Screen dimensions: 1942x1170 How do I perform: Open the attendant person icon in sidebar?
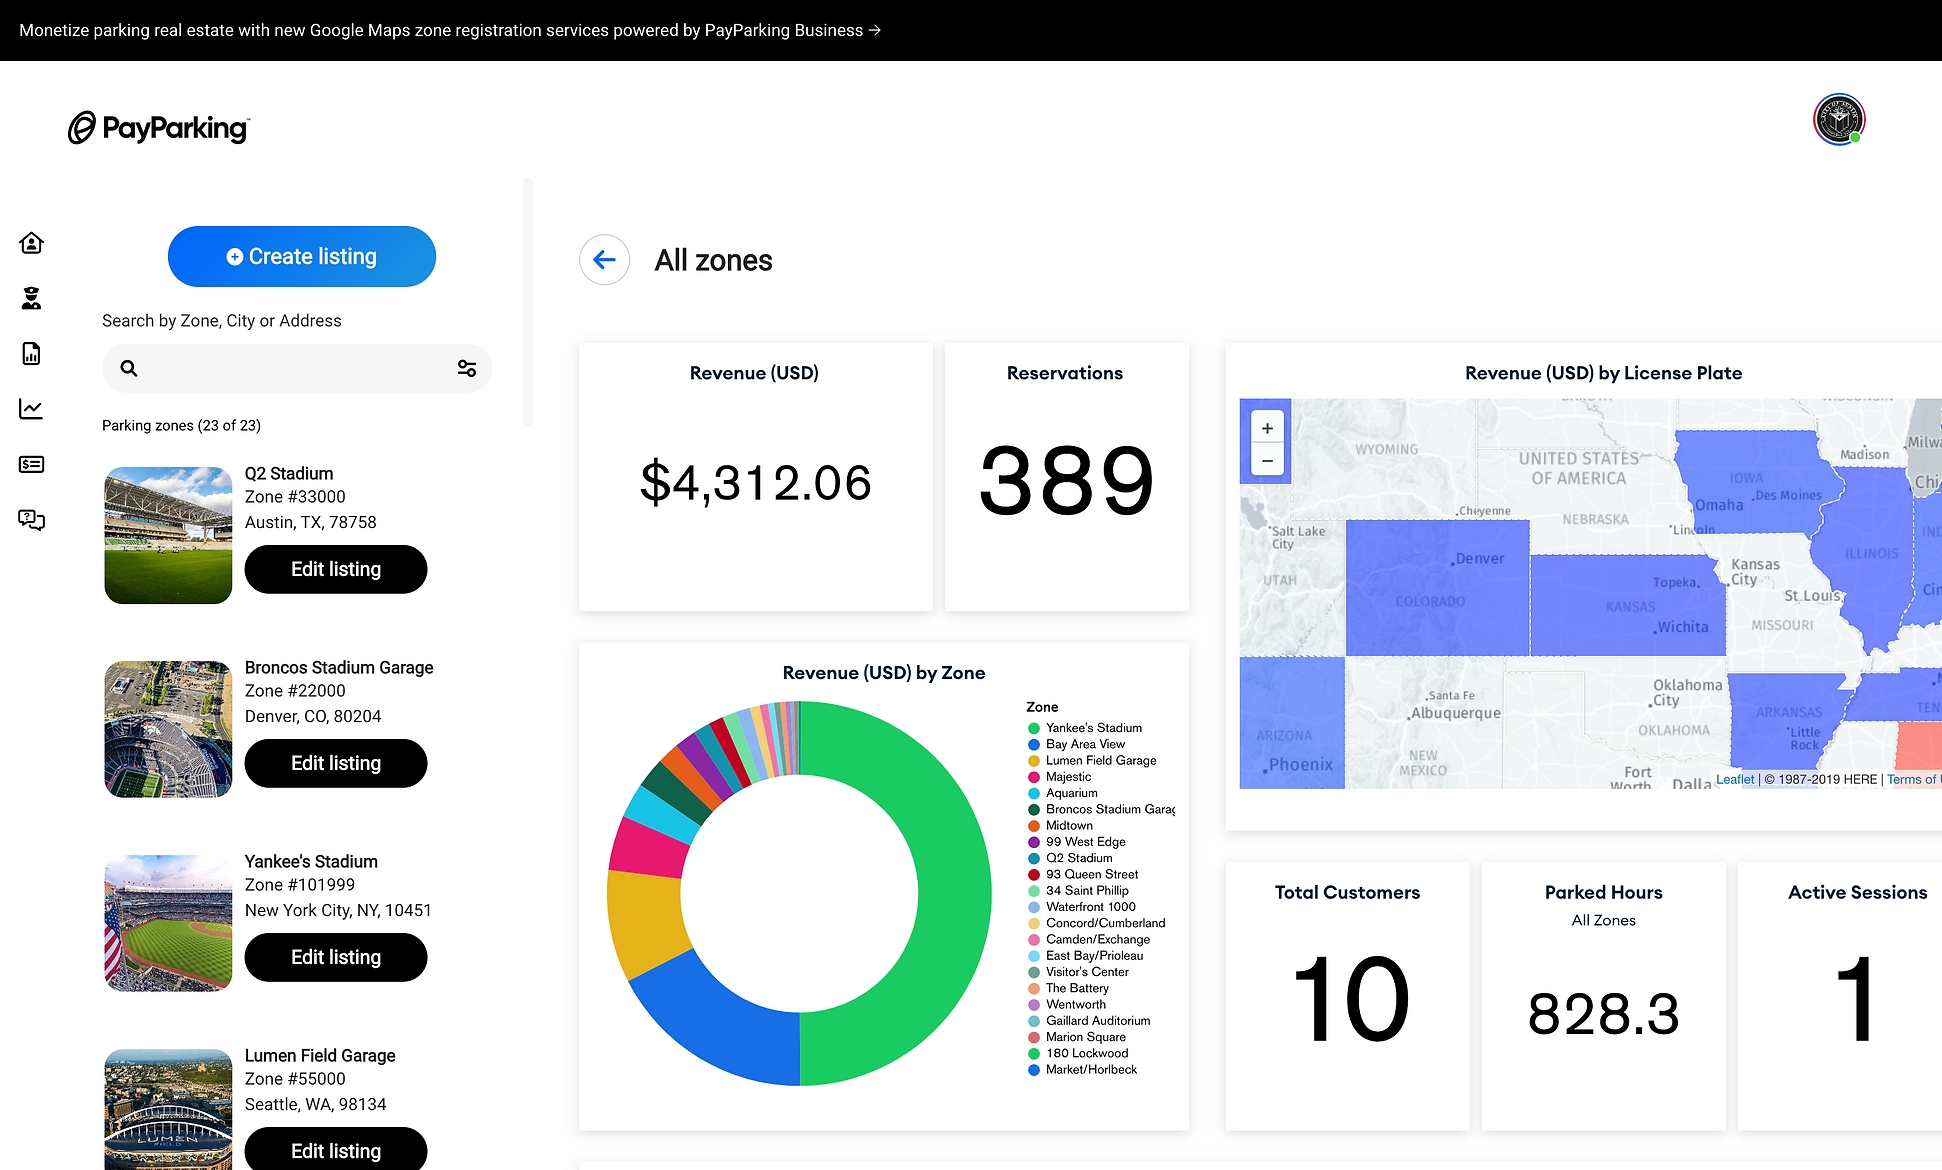pos(31,298)
